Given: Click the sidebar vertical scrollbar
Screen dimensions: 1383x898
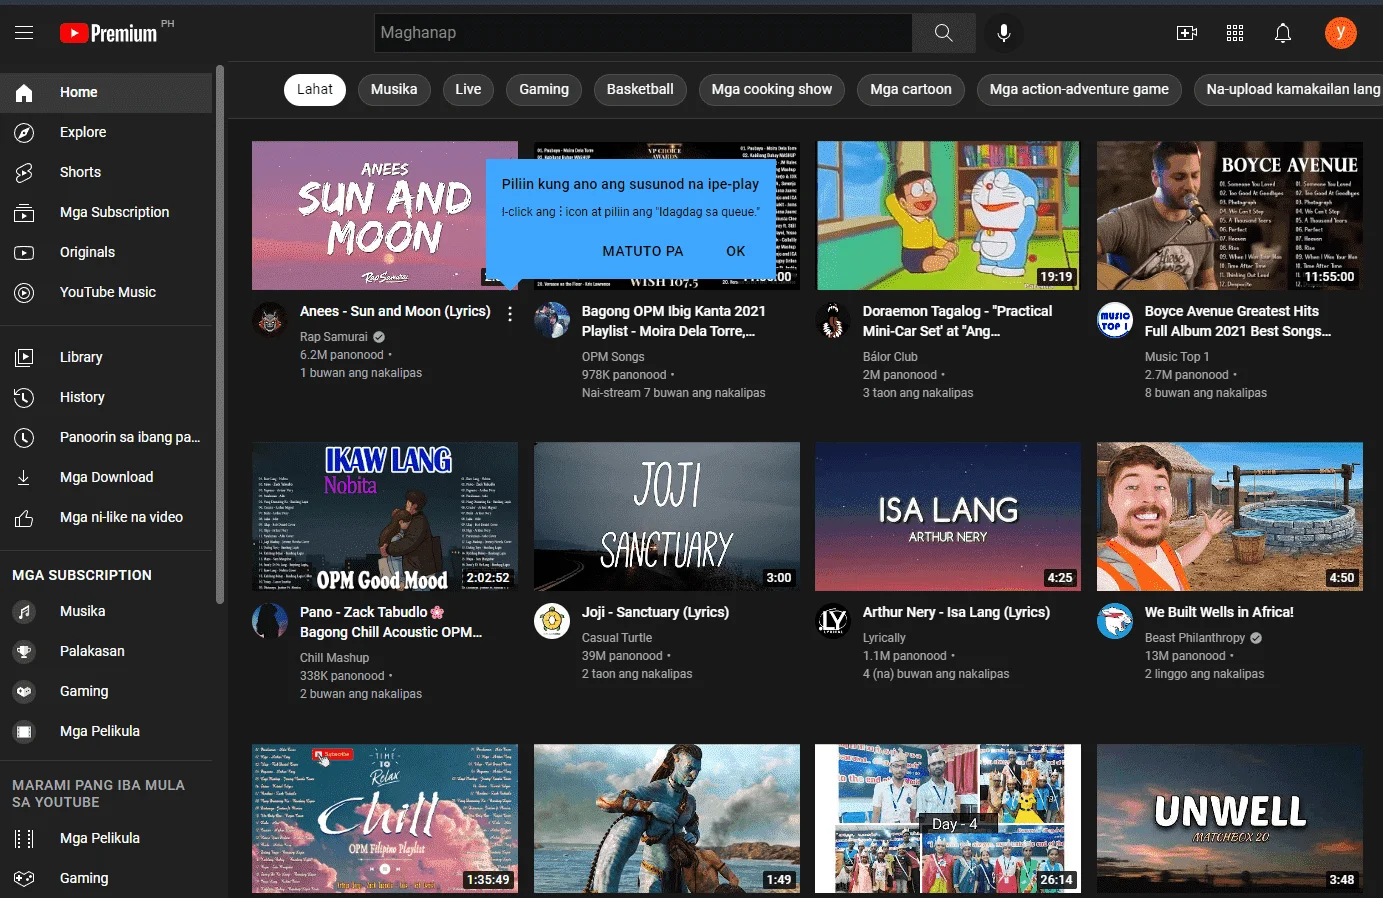Looking at the screenshot, I should click(x=219, y=335).
